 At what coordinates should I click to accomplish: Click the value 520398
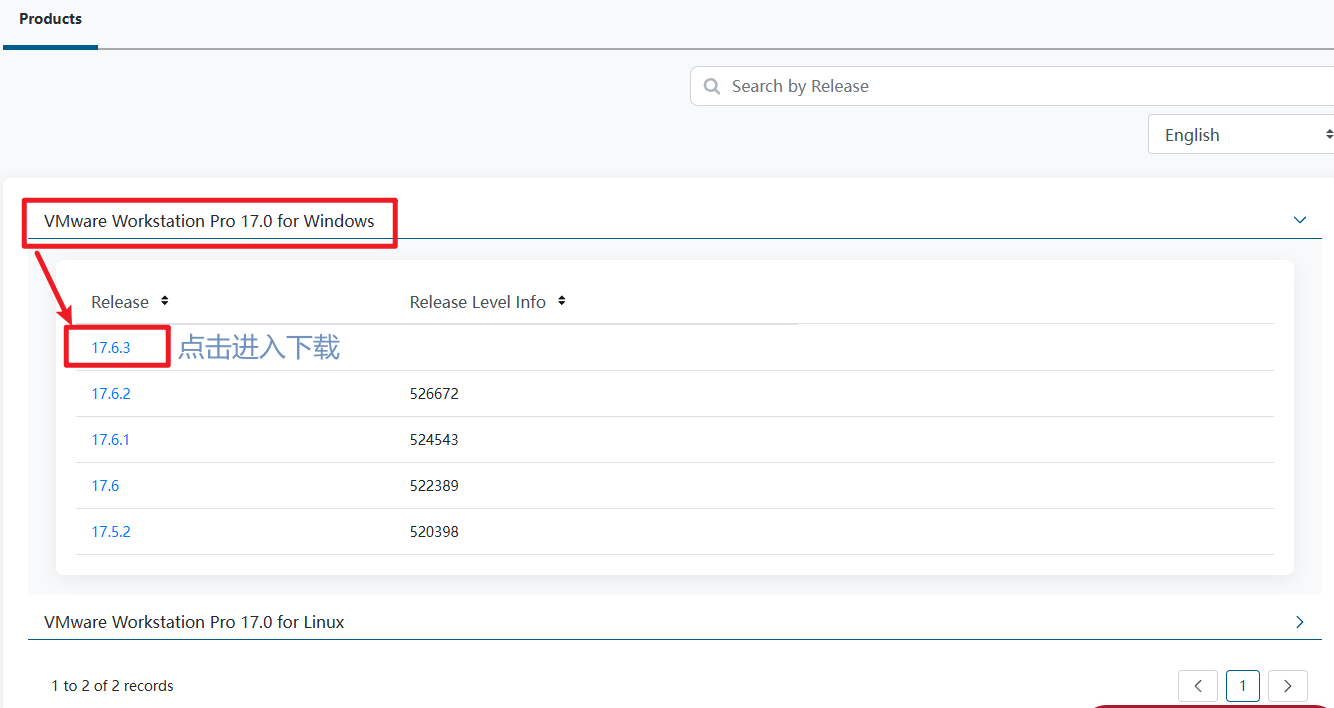(x=434, y=532)
